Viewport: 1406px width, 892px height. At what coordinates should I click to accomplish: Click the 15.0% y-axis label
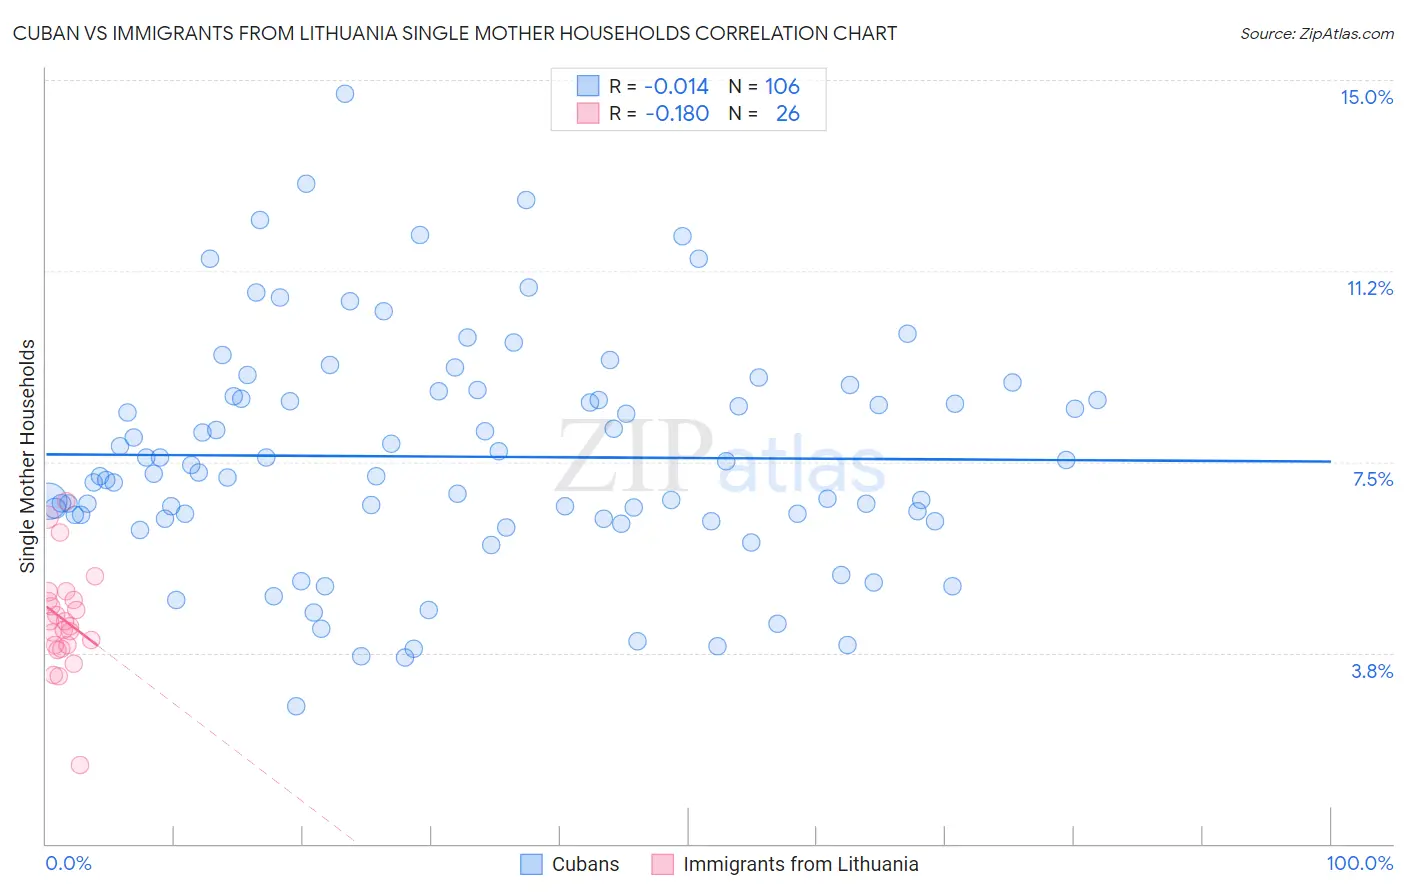tap(1366, 97)
